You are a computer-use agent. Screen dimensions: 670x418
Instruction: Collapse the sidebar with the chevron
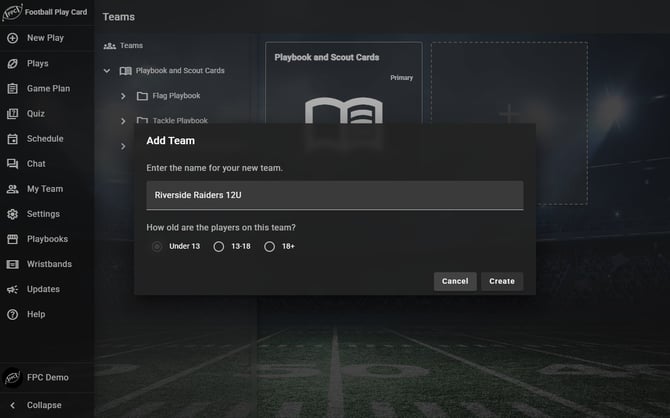point(12,405)
